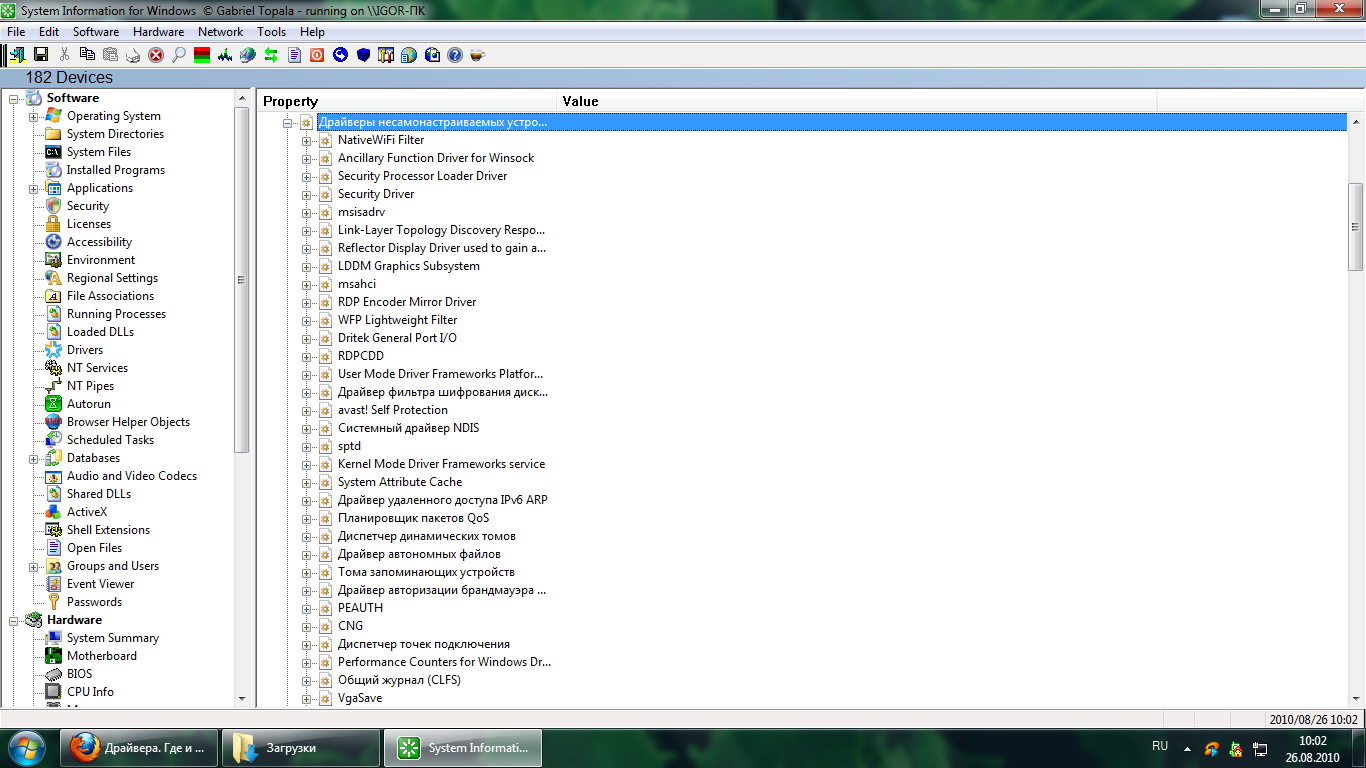The width and height of the screenshot is (1366, 768).
Task: Click the green double-arrows toolbar icon
Action: click(271, 55)
